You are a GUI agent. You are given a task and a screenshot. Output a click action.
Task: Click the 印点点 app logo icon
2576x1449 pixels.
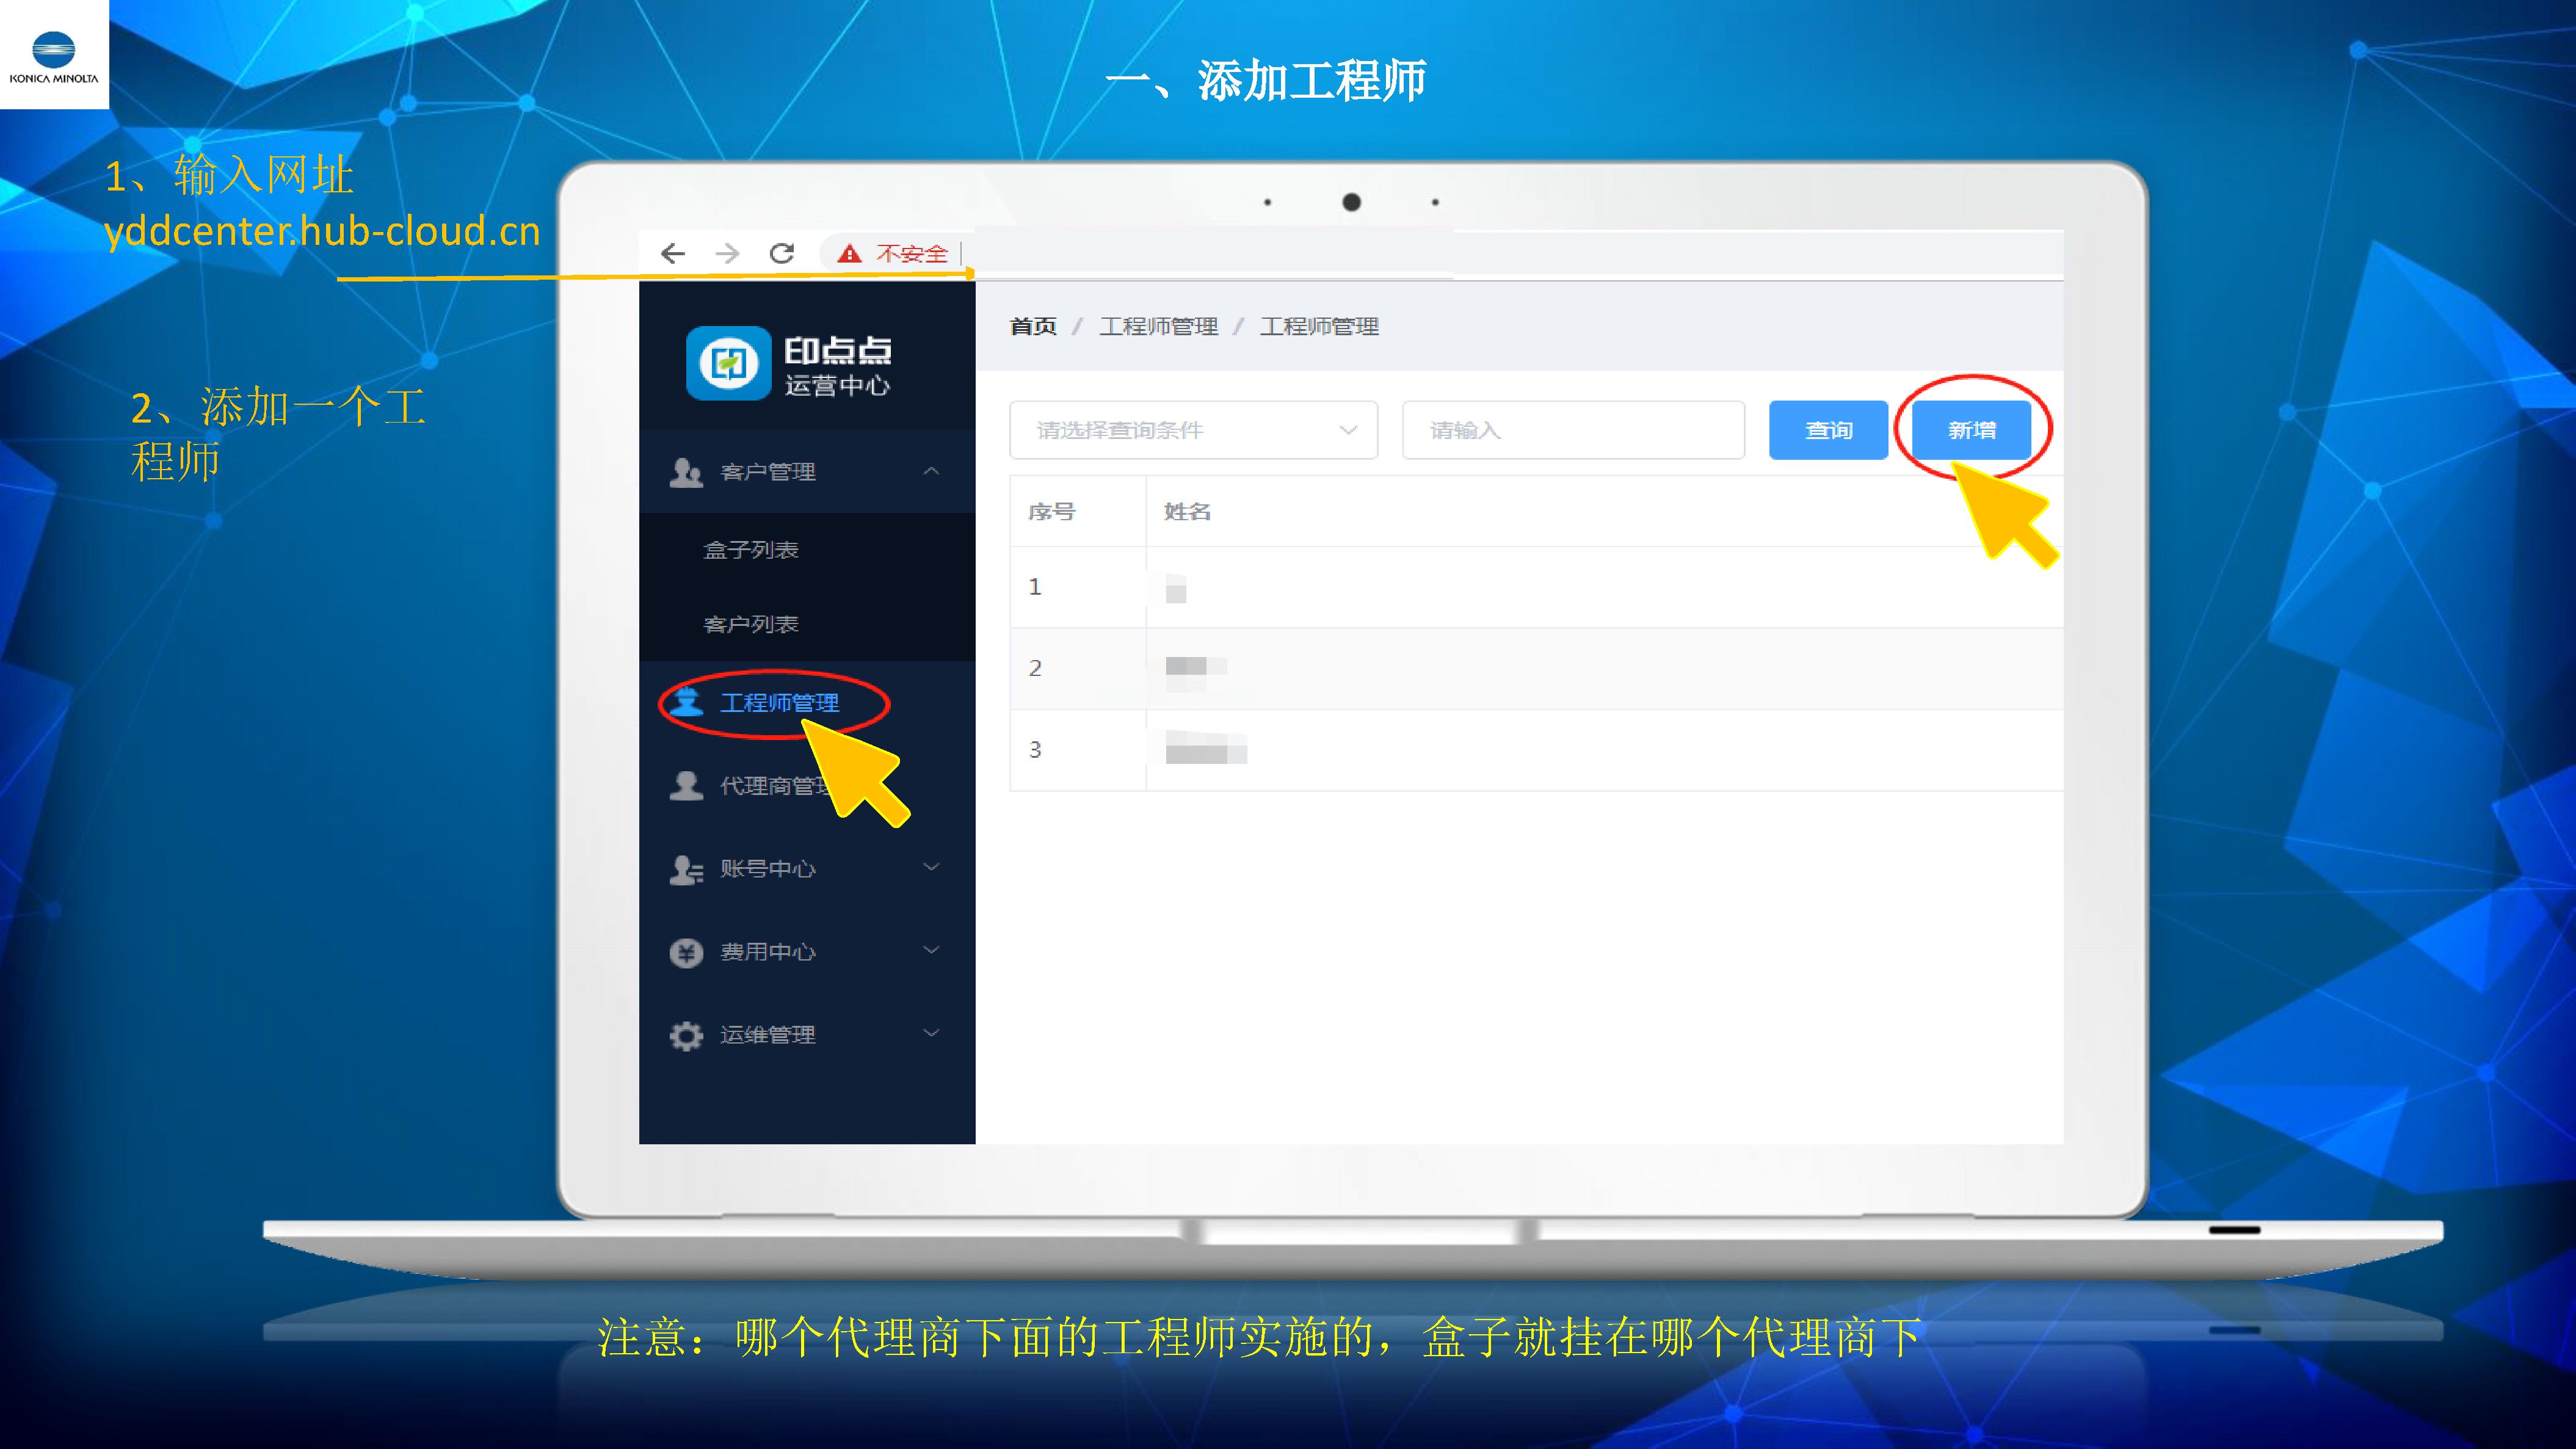tap(728, 363)
